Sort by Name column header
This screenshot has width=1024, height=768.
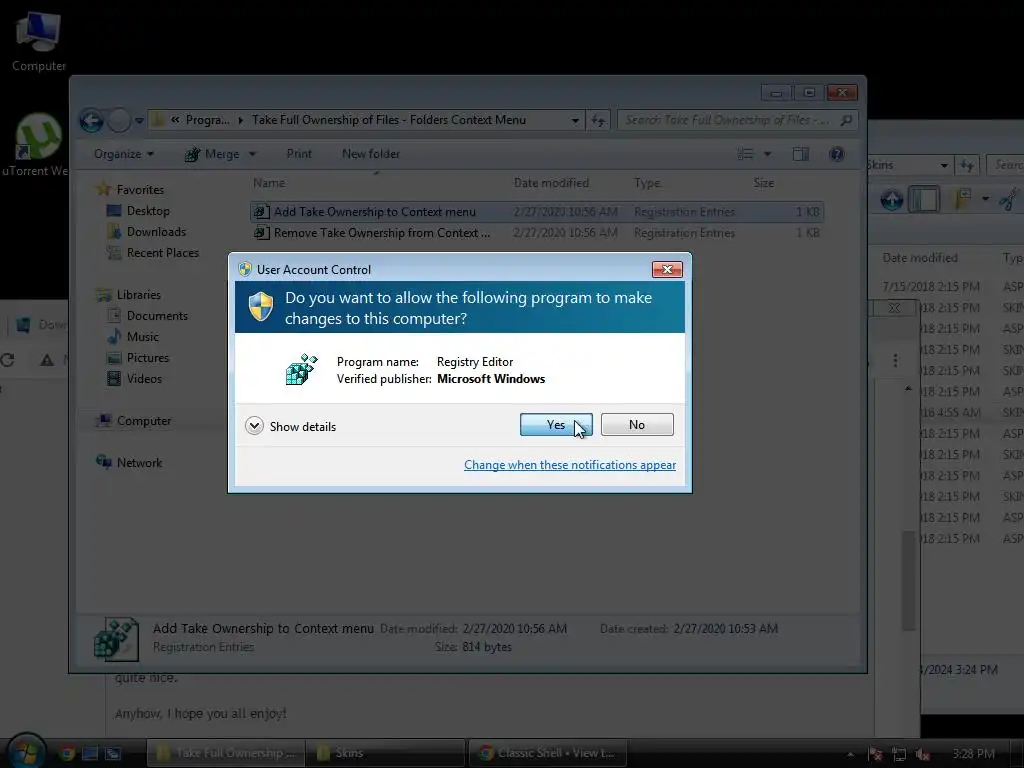[269, 184]
